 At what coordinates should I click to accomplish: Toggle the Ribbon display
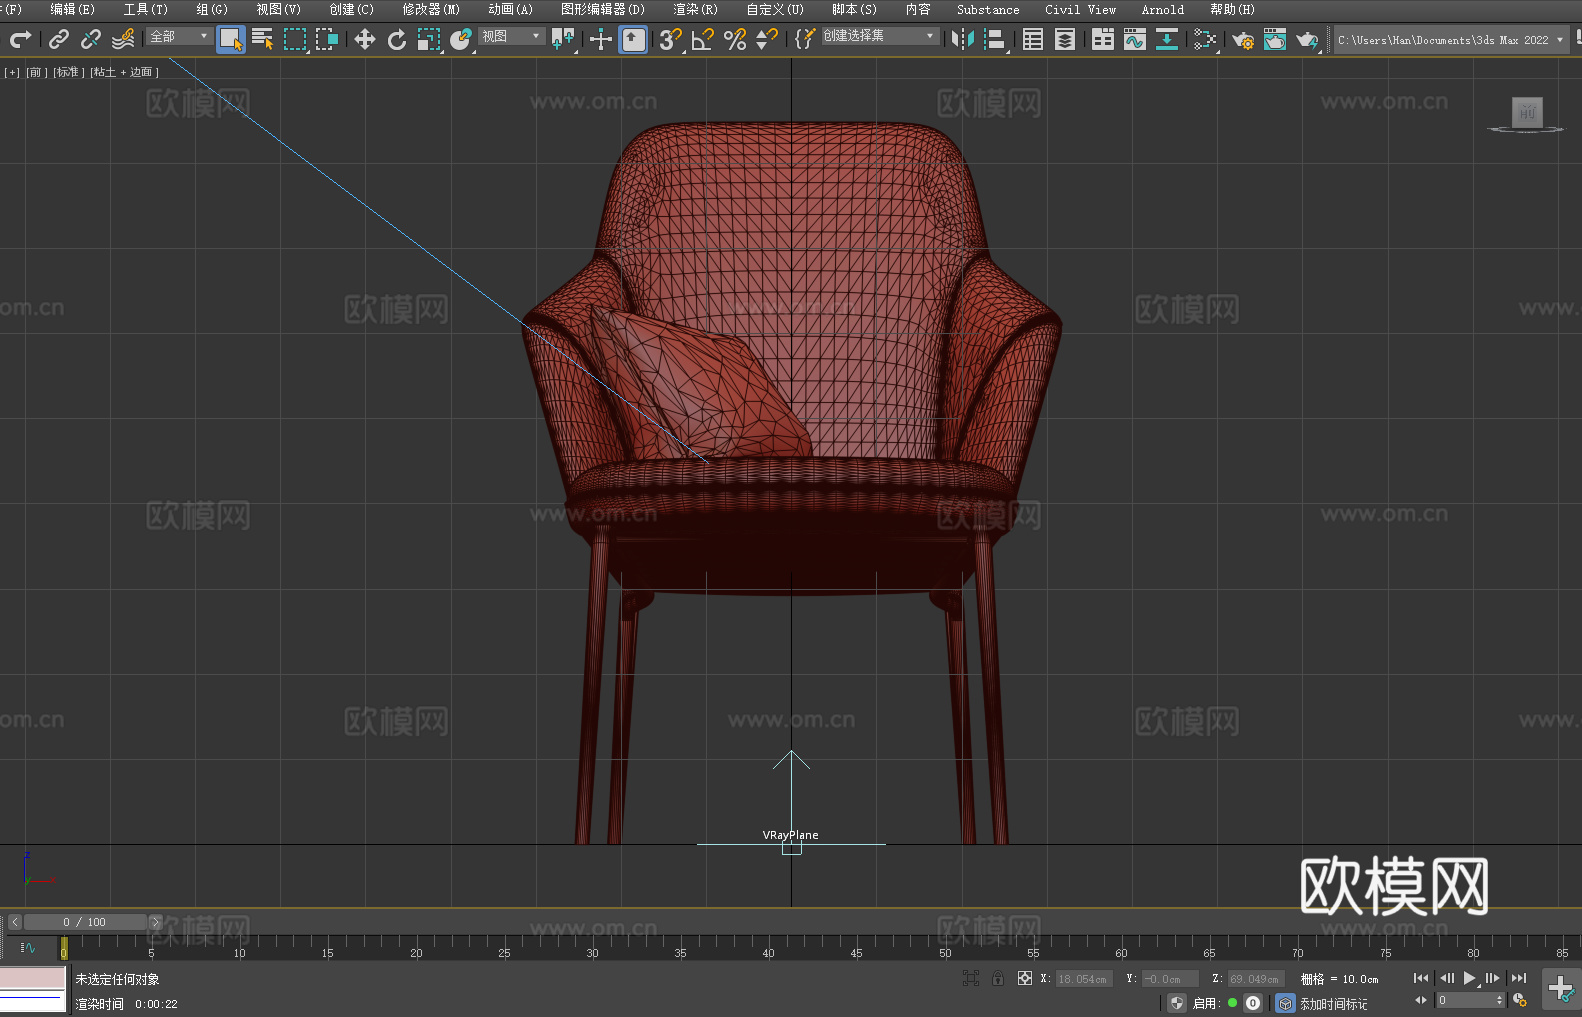(1103, 39)
